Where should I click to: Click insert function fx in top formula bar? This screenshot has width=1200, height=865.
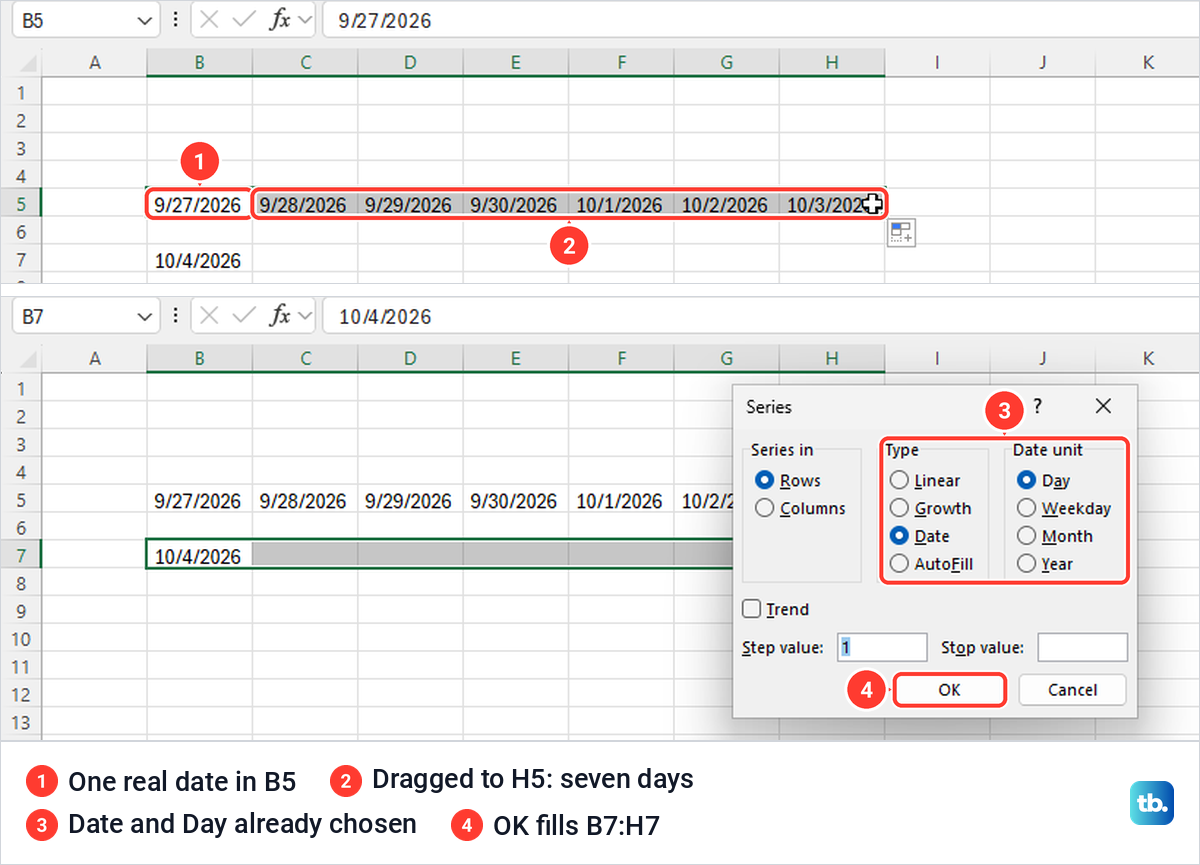280,20
